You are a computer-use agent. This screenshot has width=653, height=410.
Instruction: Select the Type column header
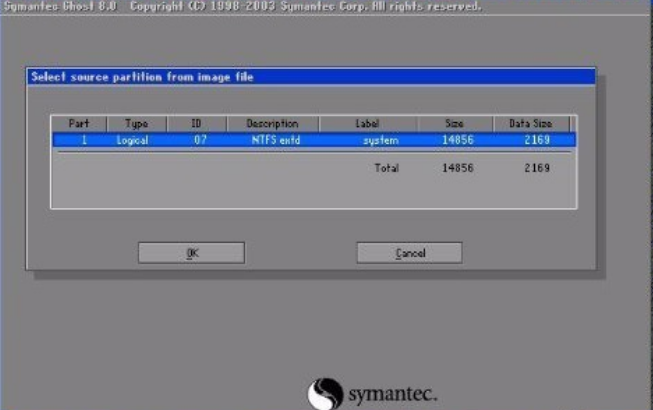click(136, 124)
